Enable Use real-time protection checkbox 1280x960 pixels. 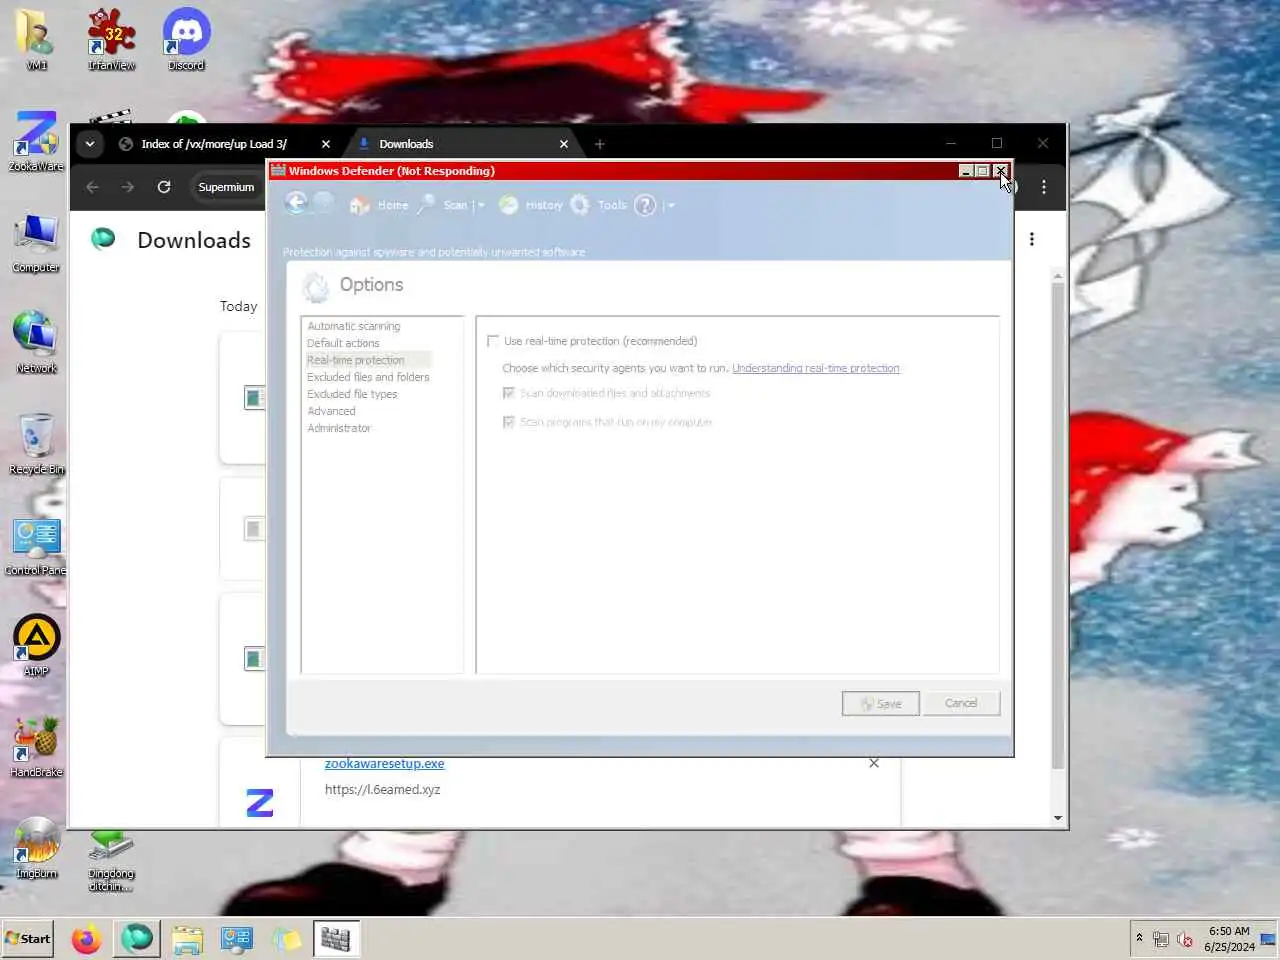pyautogui.click(x=493, y=341)
